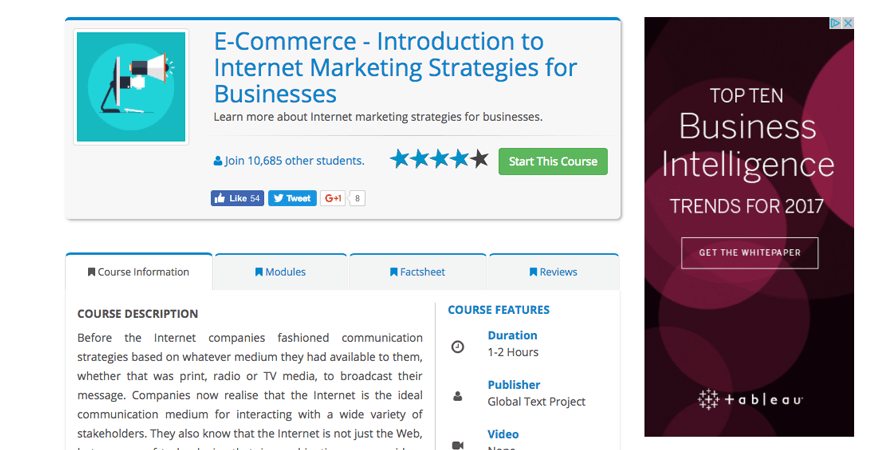Image resolution: width=880 pixels, height=450 pixels.
Task: Click the person icon beside Publisher
Action: click(458, 396)
